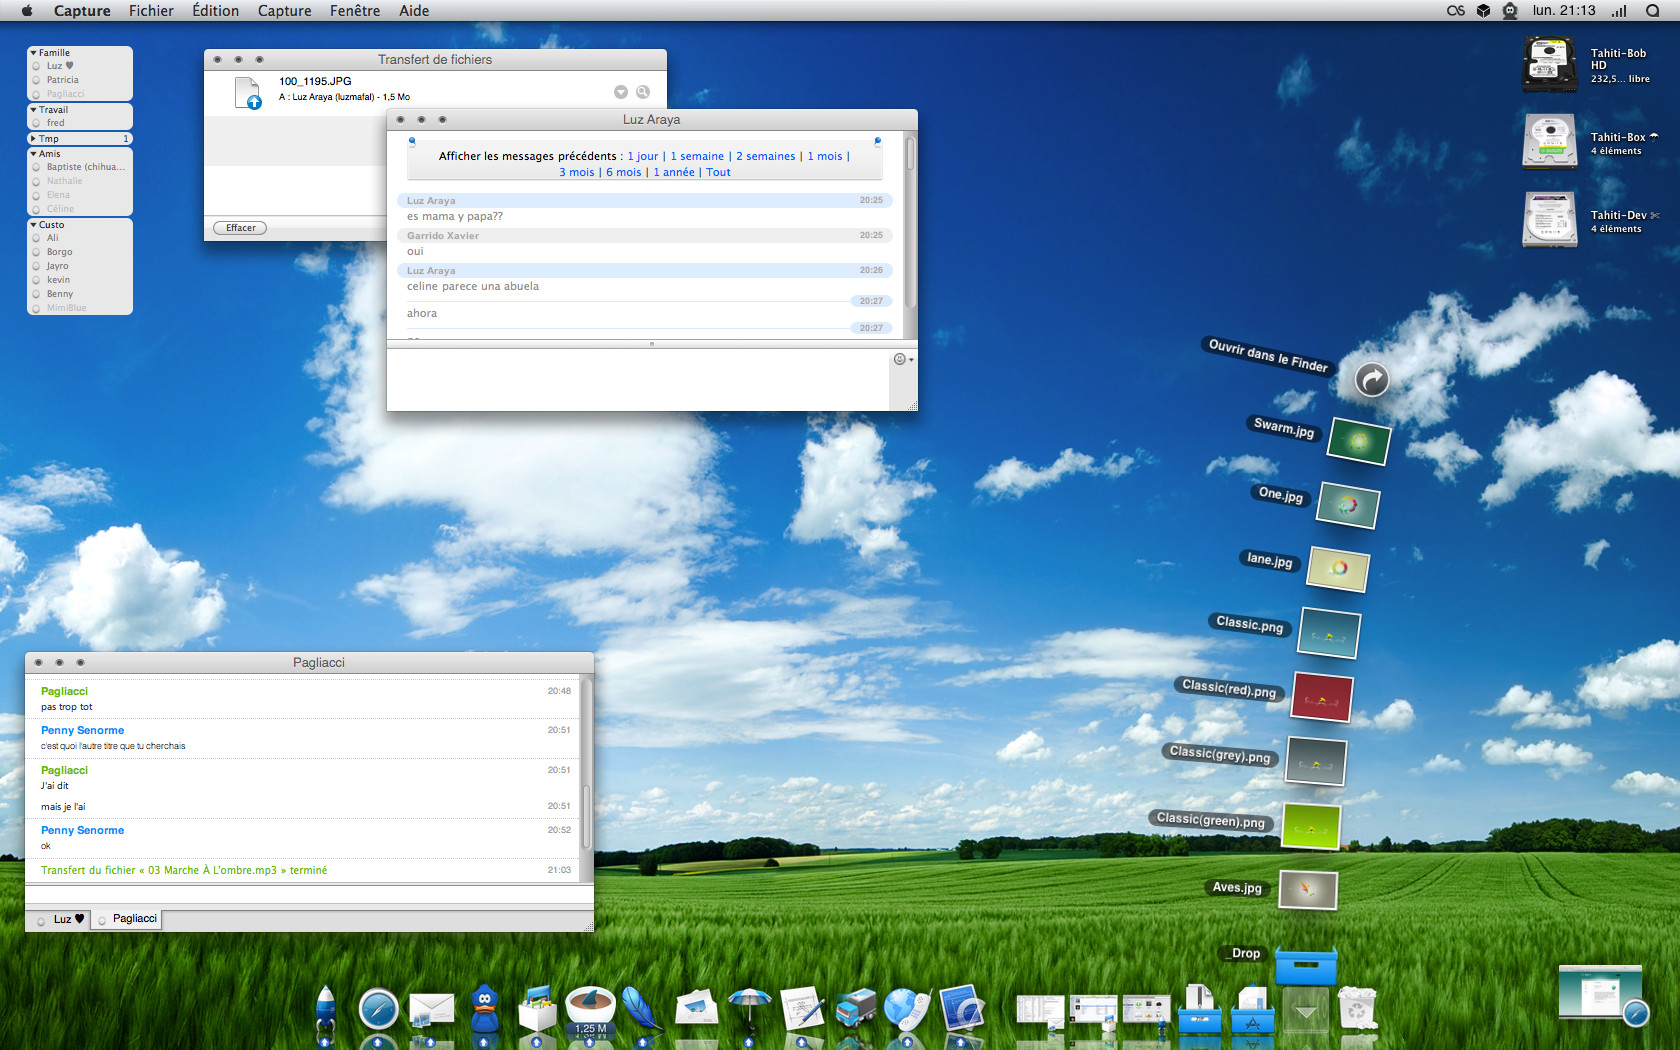Select contact fred in Travail group
Viewport: 1680px width, 1050px height.
[x=80, y=123]
